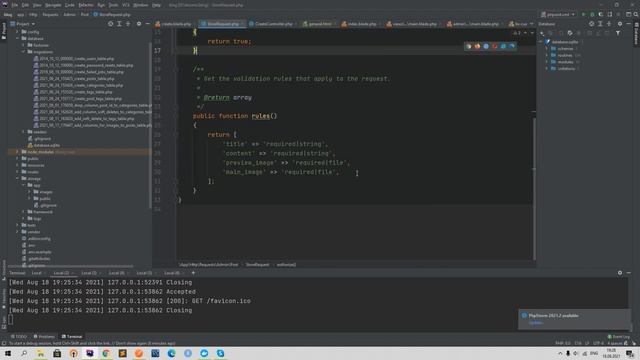Open the Edit menu
Screen dimensions: 640x360
[25, 5]
